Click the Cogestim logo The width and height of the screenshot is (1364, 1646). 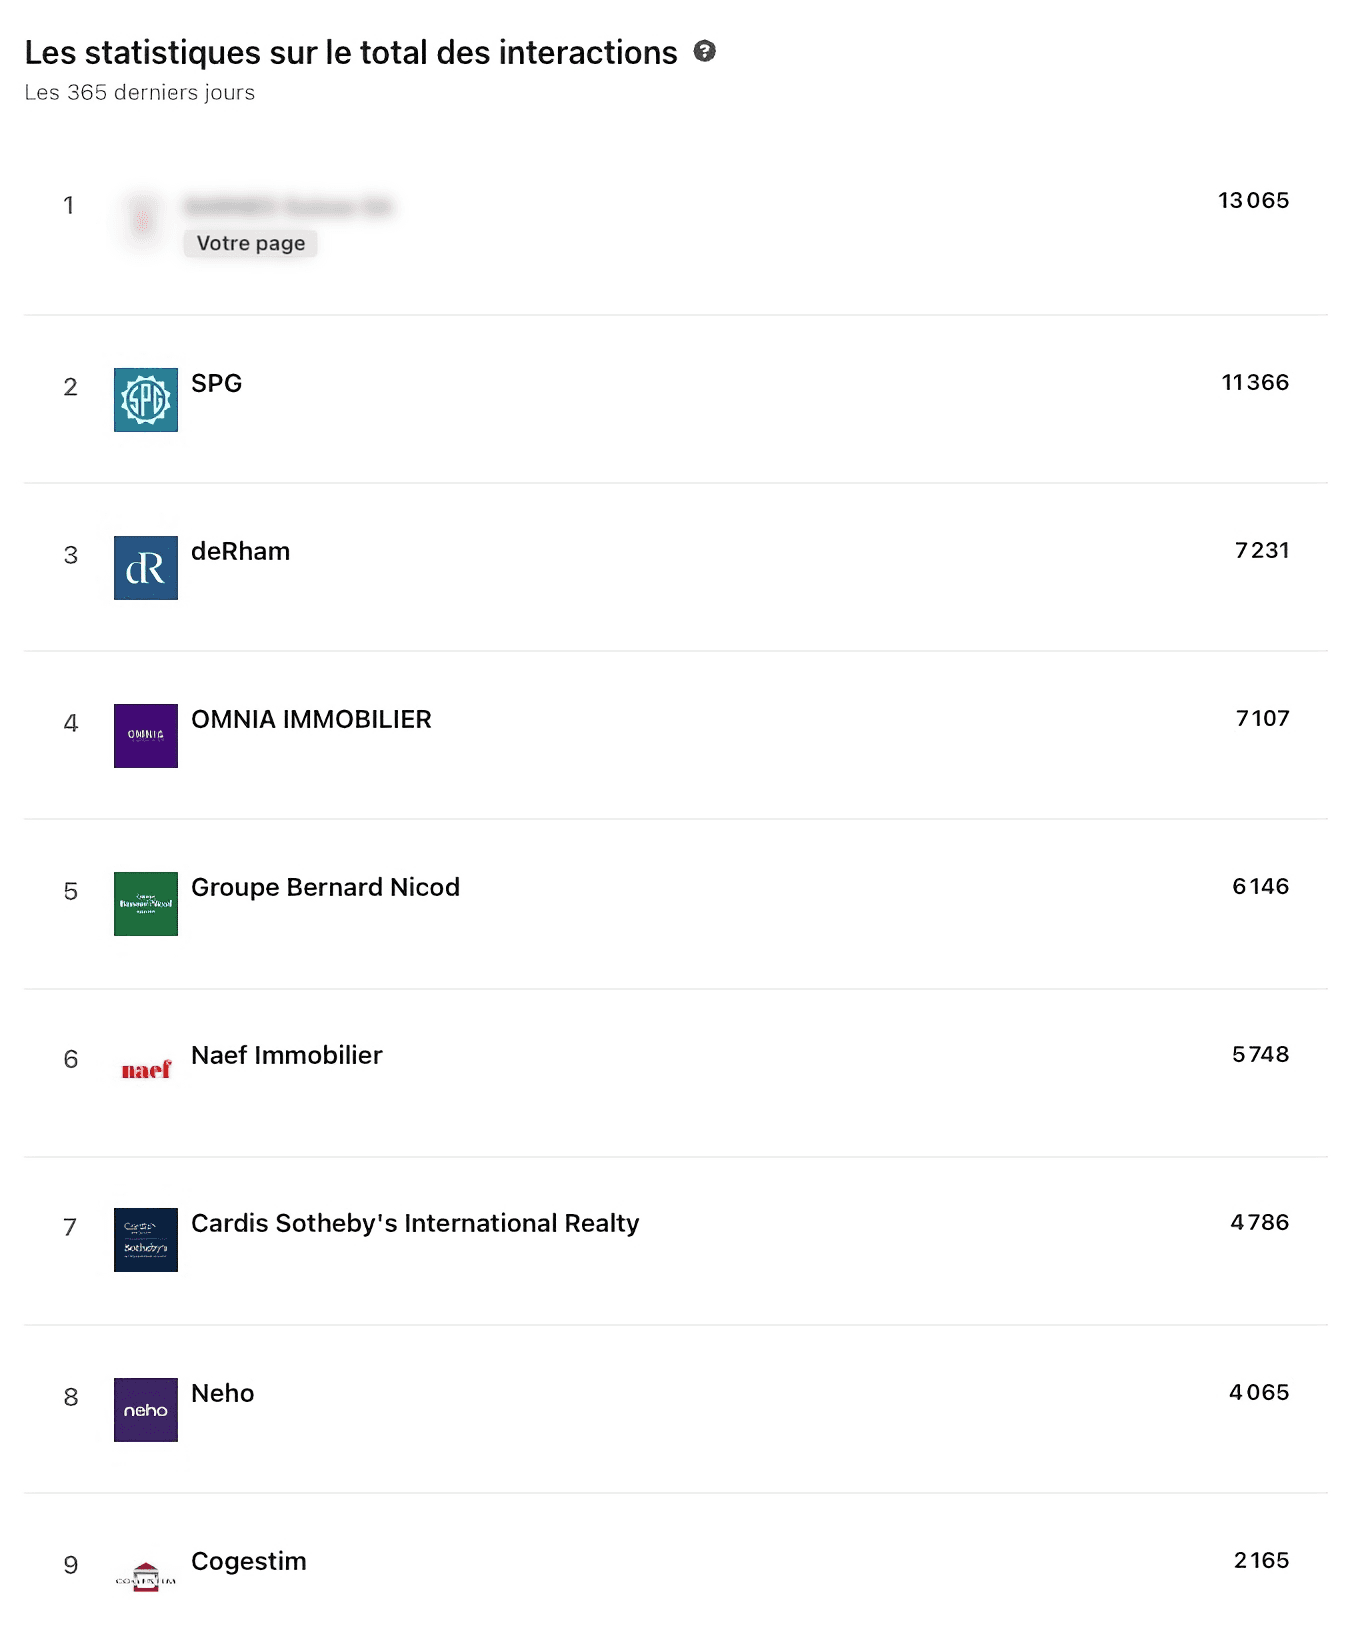click(x=146, y=1577)
